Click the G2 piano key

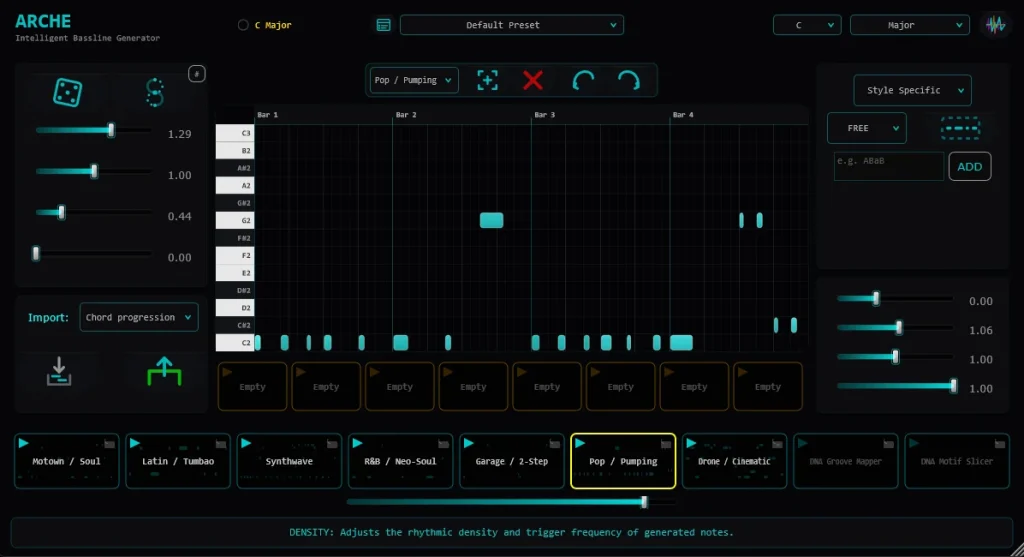235,220
